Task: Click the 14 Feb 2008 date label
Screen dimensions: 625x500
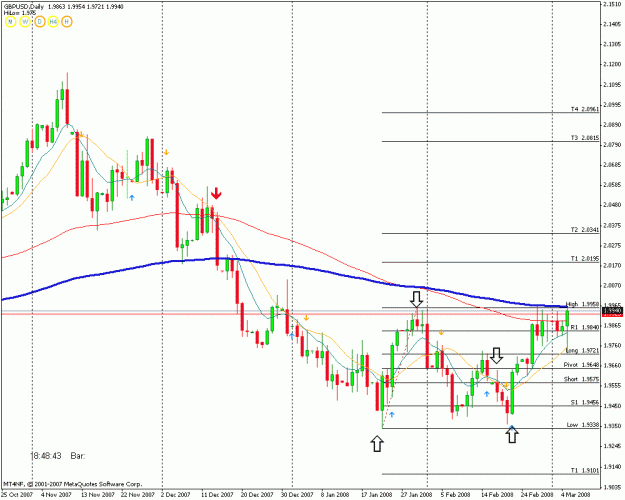Action: (497, 494)
